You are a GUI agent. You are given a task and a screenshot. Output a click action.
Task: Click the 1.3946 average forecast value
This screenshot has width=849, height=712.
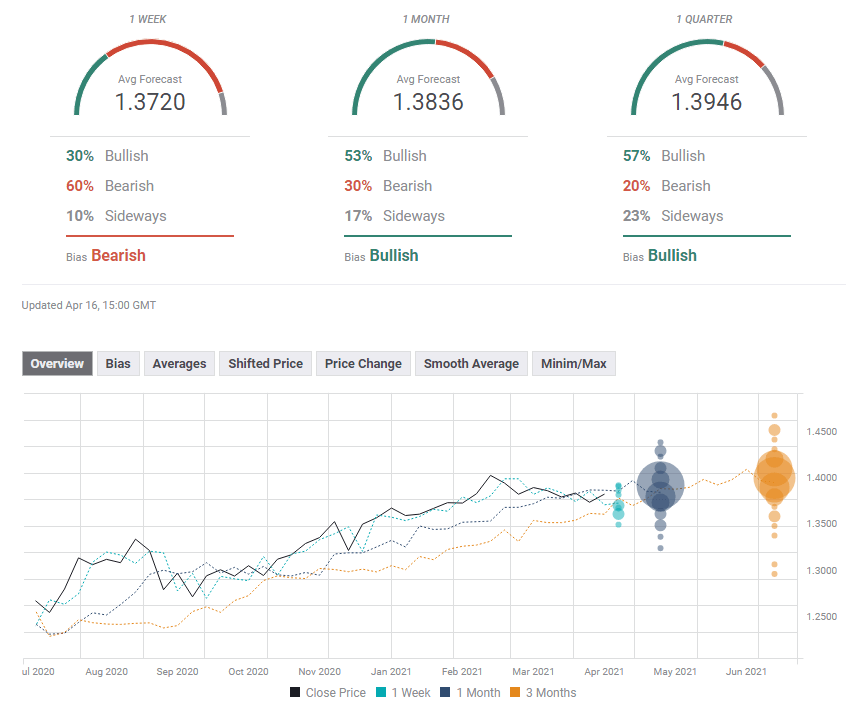click(x=706, y=101)
